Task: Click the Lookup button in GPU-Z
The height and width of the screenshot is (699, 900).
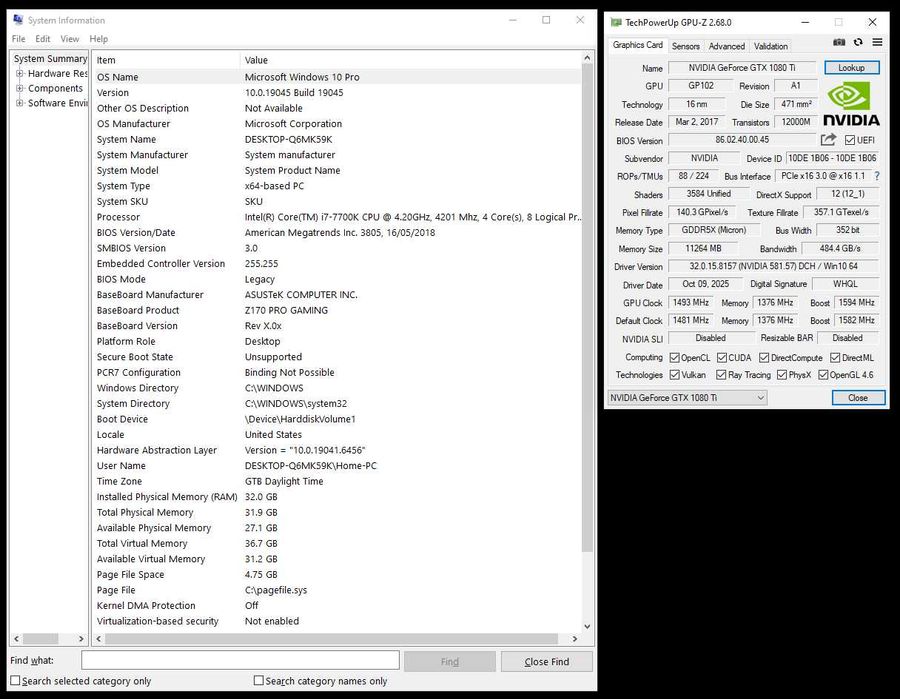Action: [852, 68]
